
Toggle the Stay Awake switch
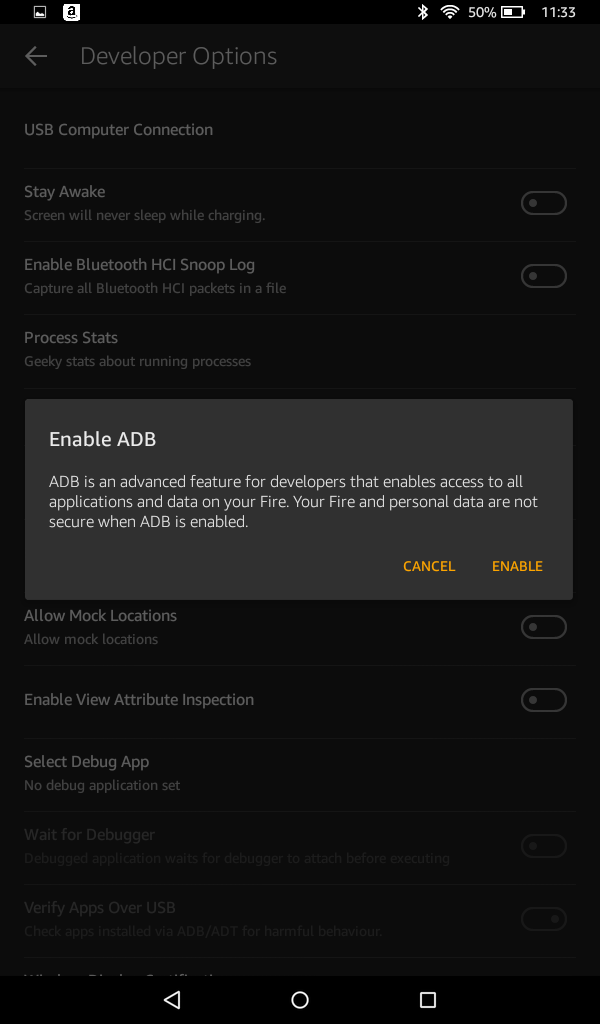click(543, 202)
